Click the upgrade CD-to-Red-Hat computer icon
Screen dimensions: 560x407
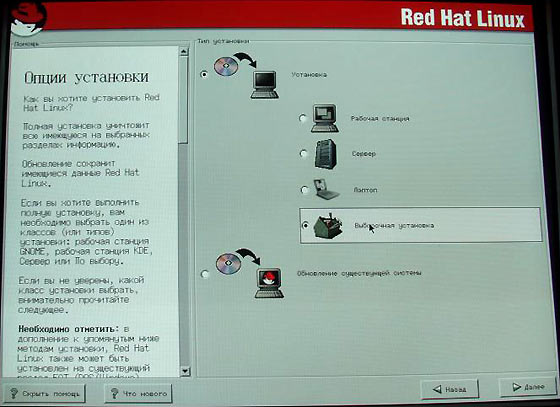tap(250, 273)
